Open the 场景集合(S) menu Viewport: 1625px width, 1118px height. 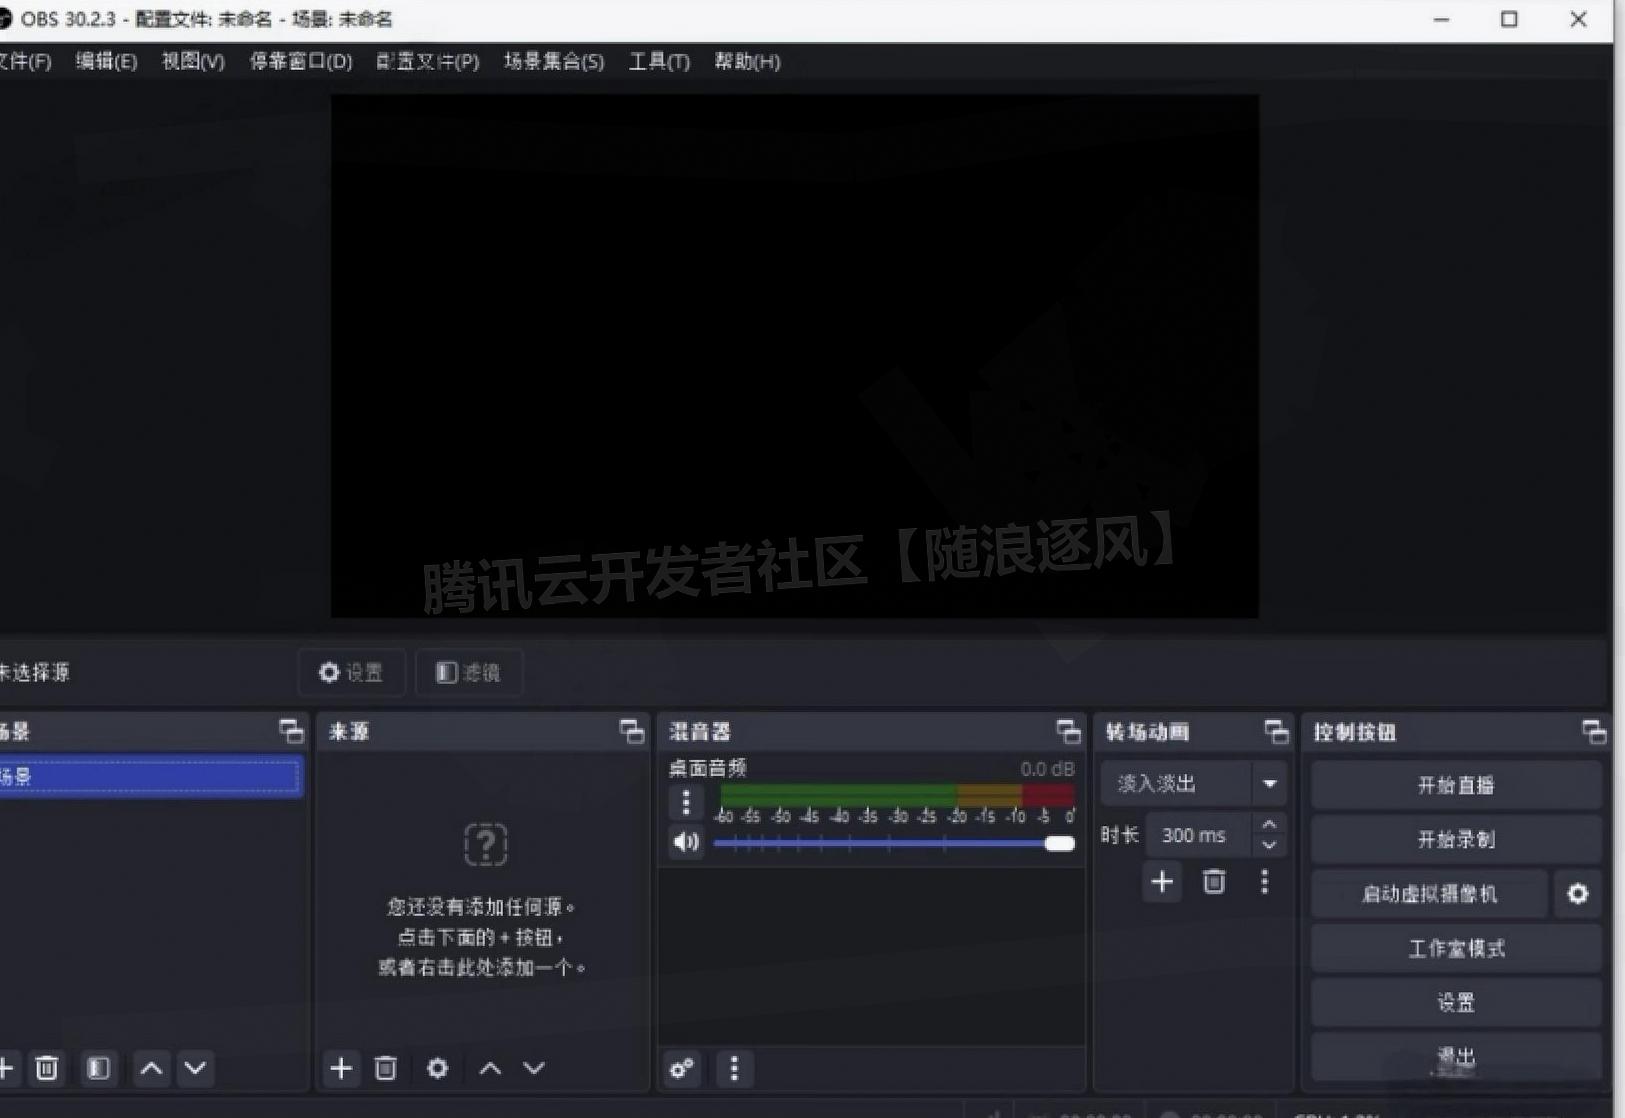(x=553, y=61)
